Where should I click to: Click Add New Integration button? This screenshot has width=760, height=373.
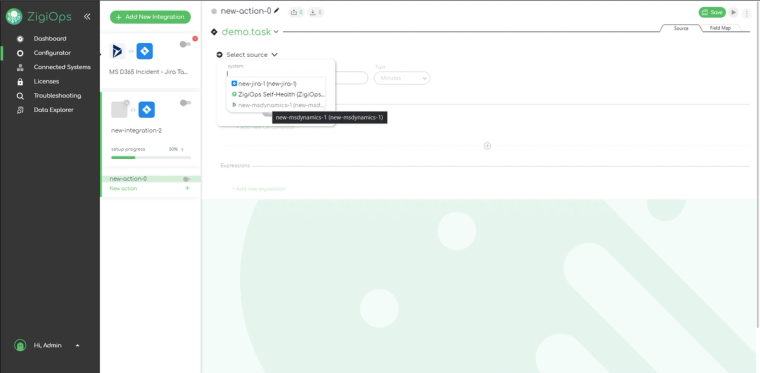[150, 17]
